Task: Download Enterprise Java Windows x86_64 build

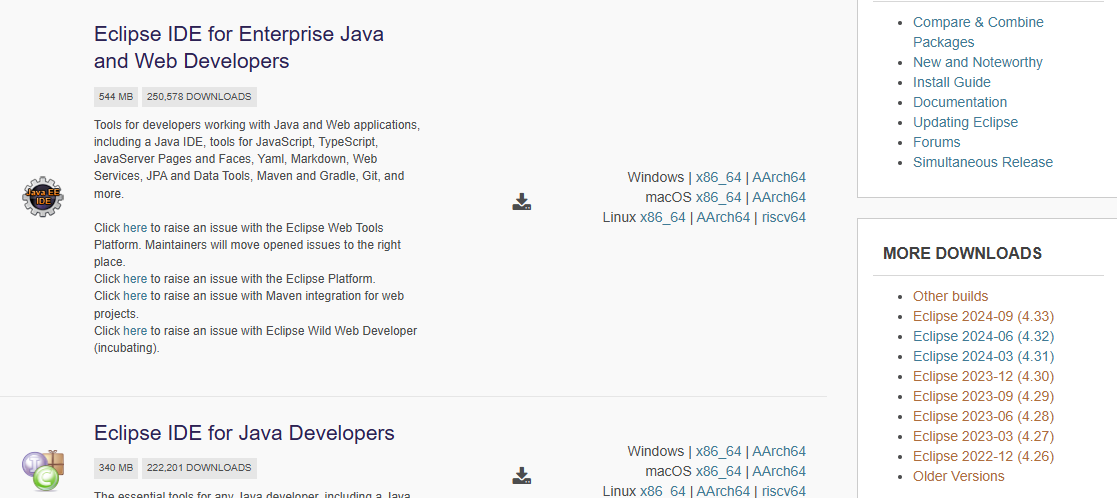Action: click(x=718, y=177)
